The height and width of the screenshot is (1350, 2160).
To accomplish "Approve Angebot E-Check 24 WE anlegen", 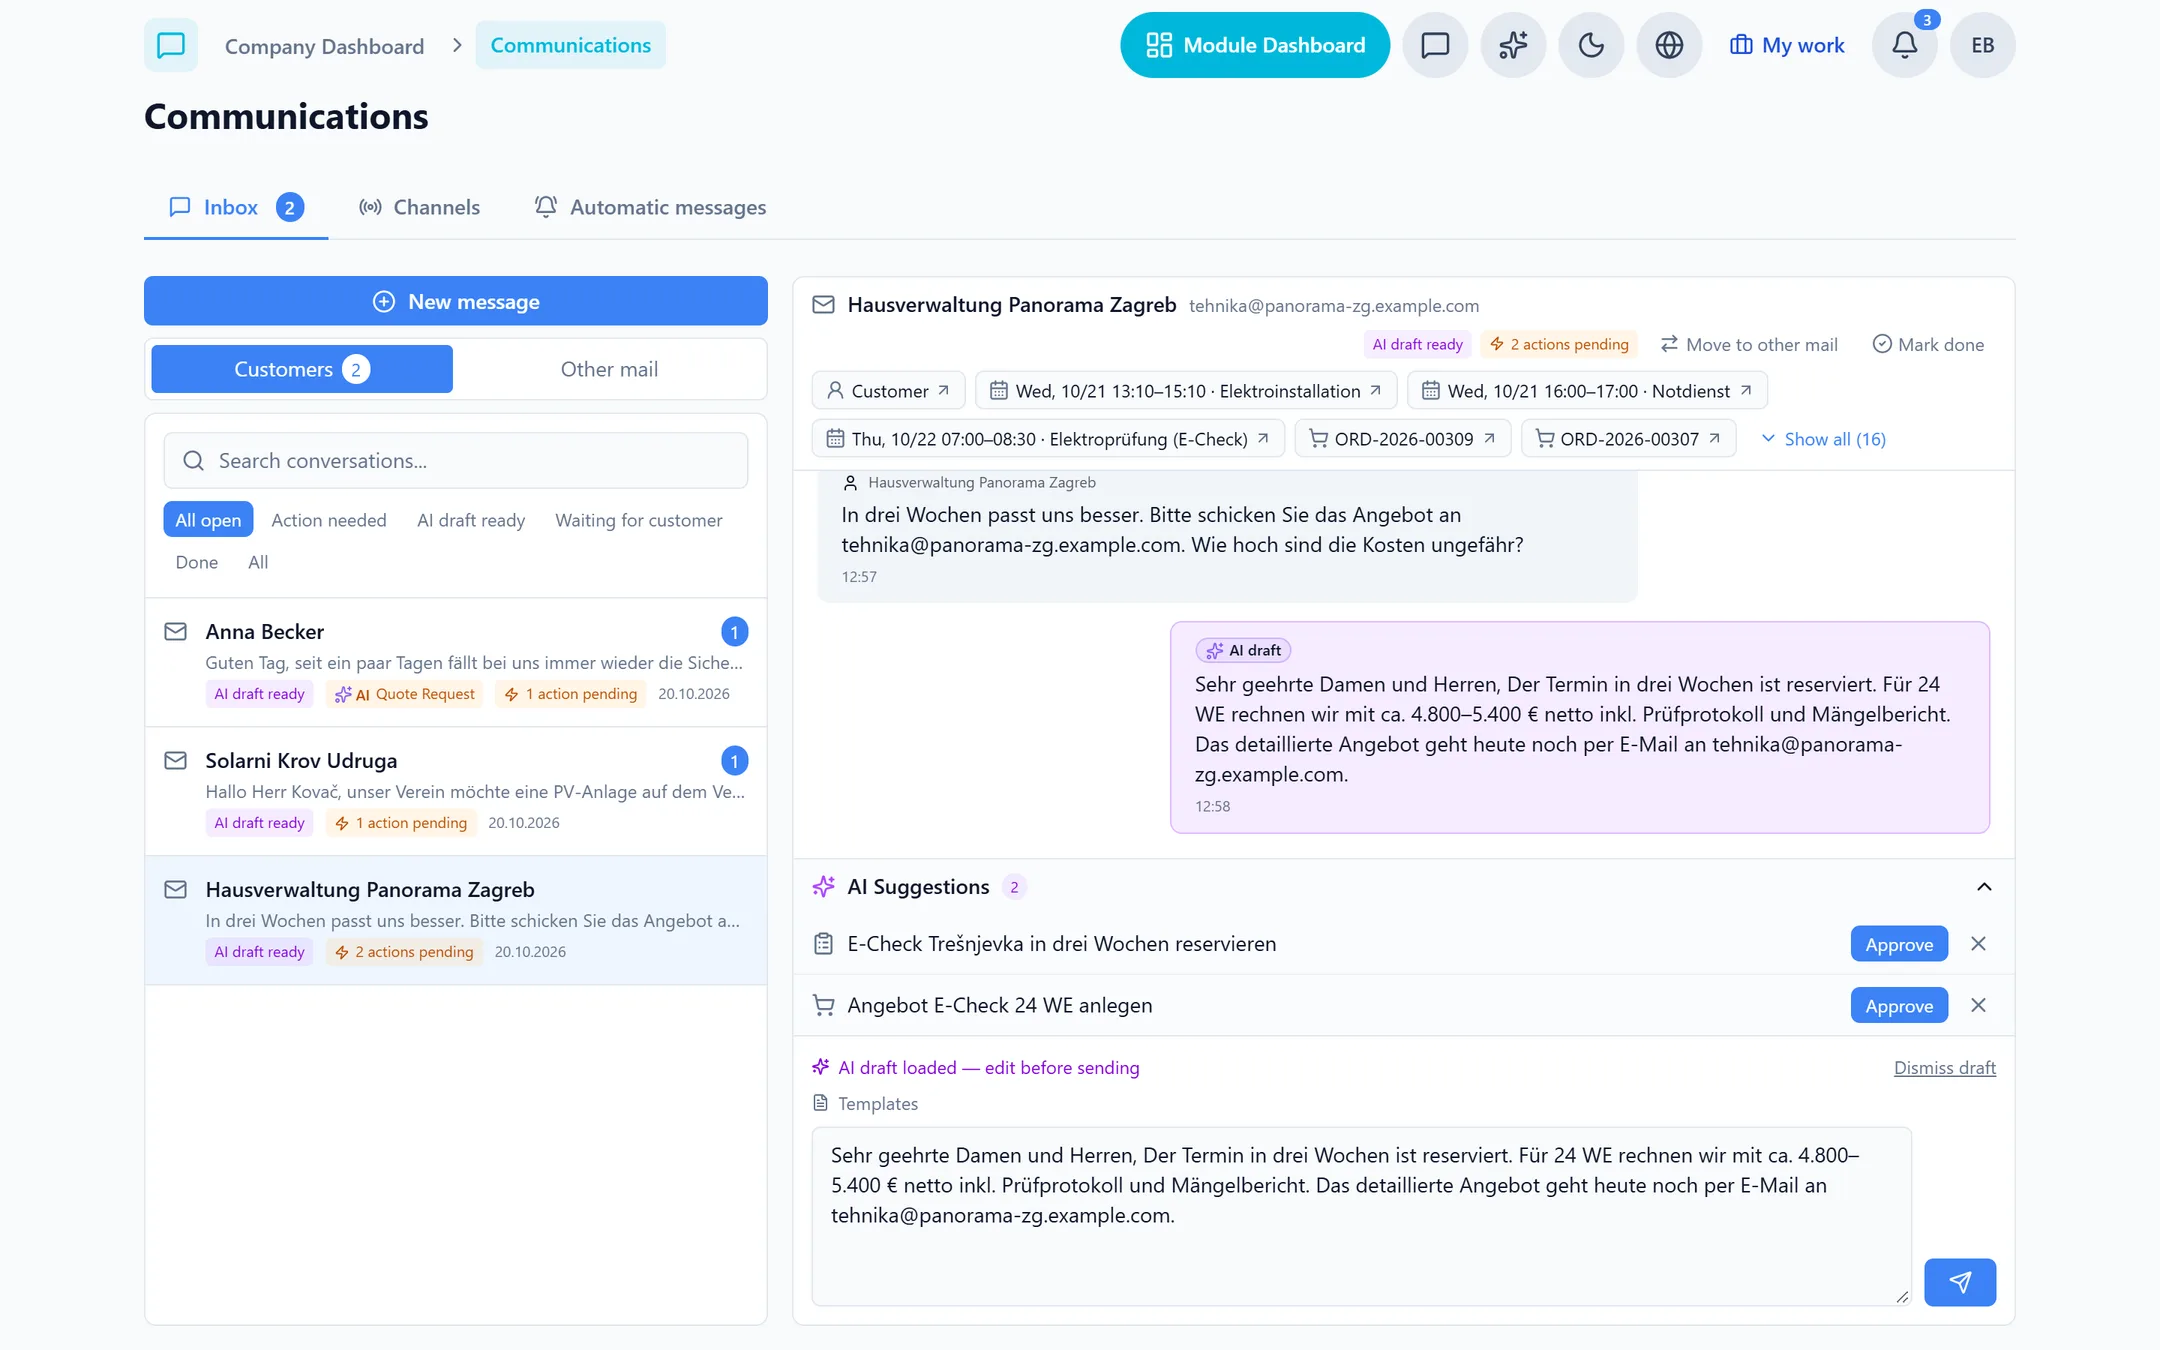I will 1899,1005.
